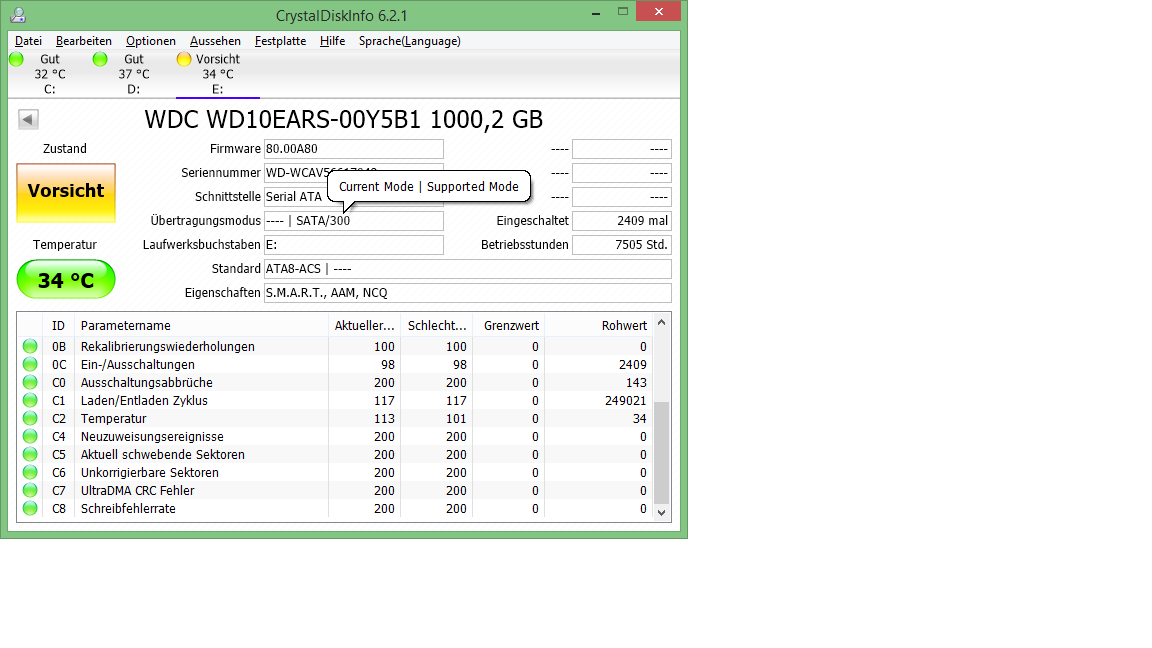Click scrollbar up arrow in SMART list

click(661, 323)
